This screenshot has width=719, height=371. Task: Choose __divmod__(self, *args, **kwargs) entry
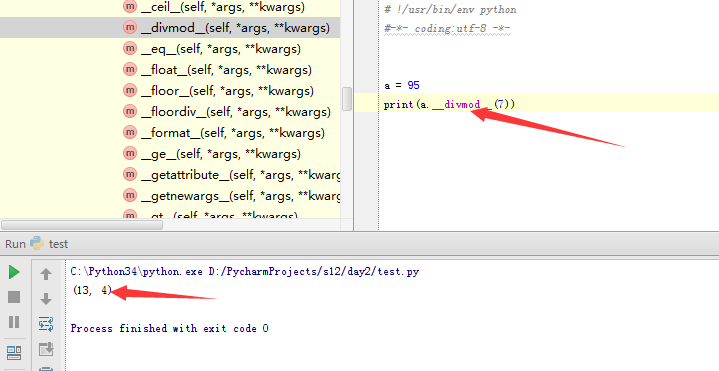click(x=235, y=28)
